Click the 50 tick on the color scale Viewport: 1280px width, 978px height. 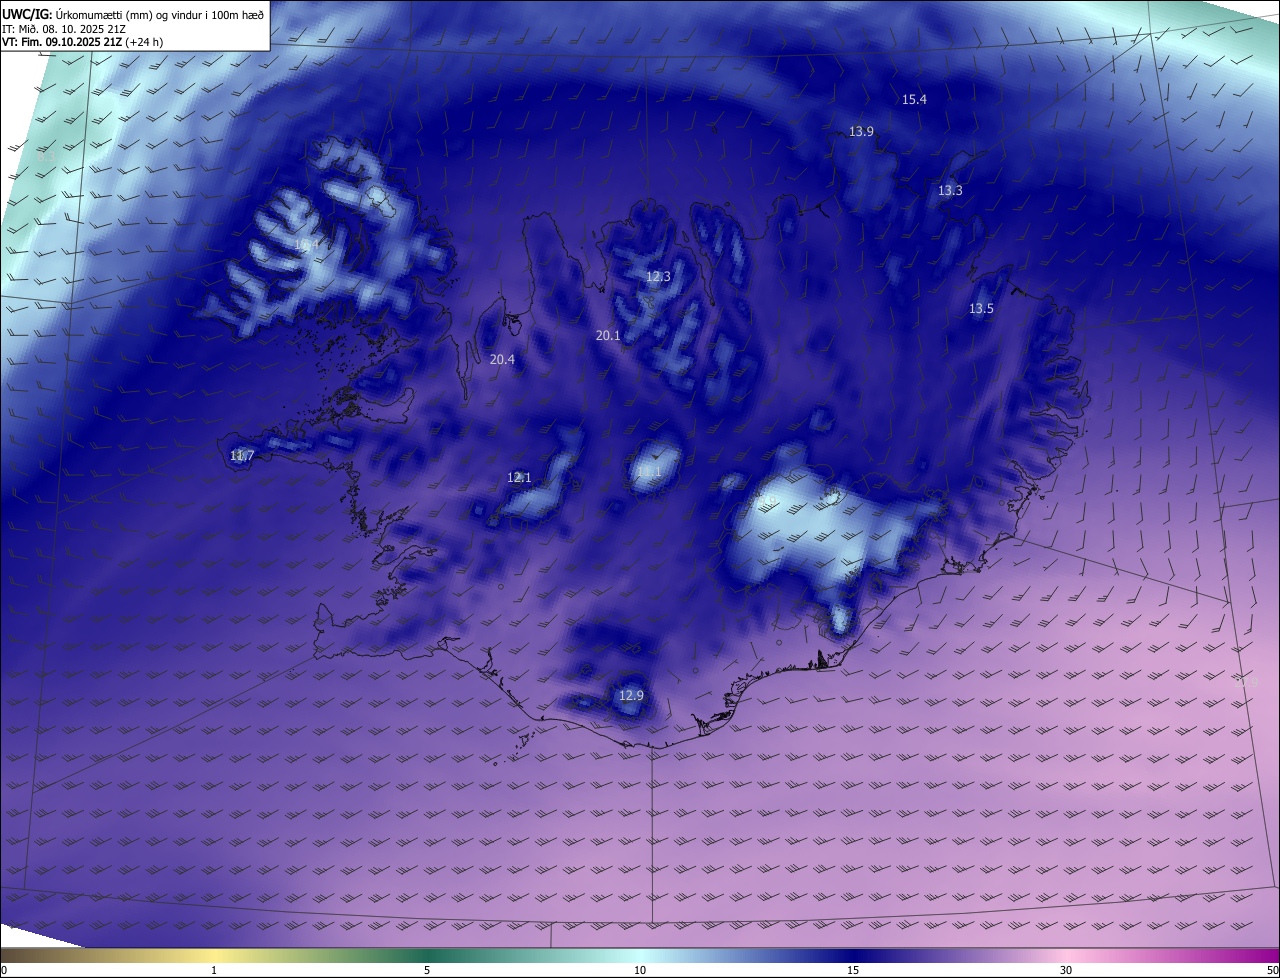(x=1273, y=970)
